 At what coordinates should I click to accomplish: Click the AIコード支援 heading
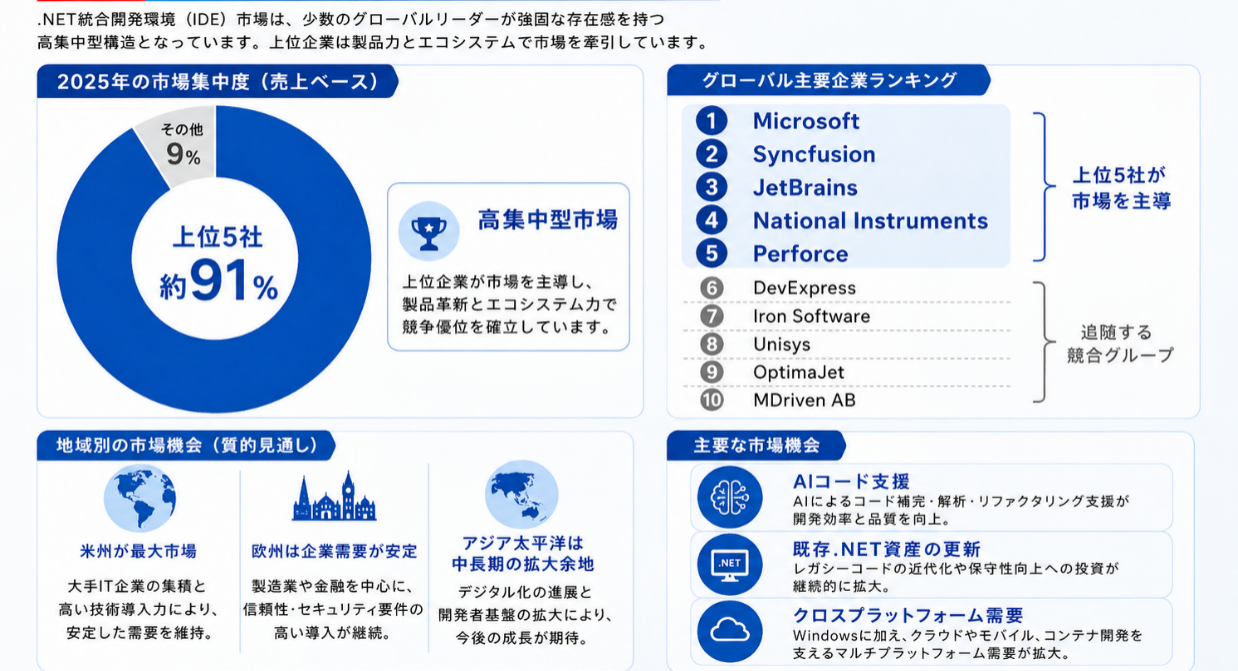click(851, 481)
